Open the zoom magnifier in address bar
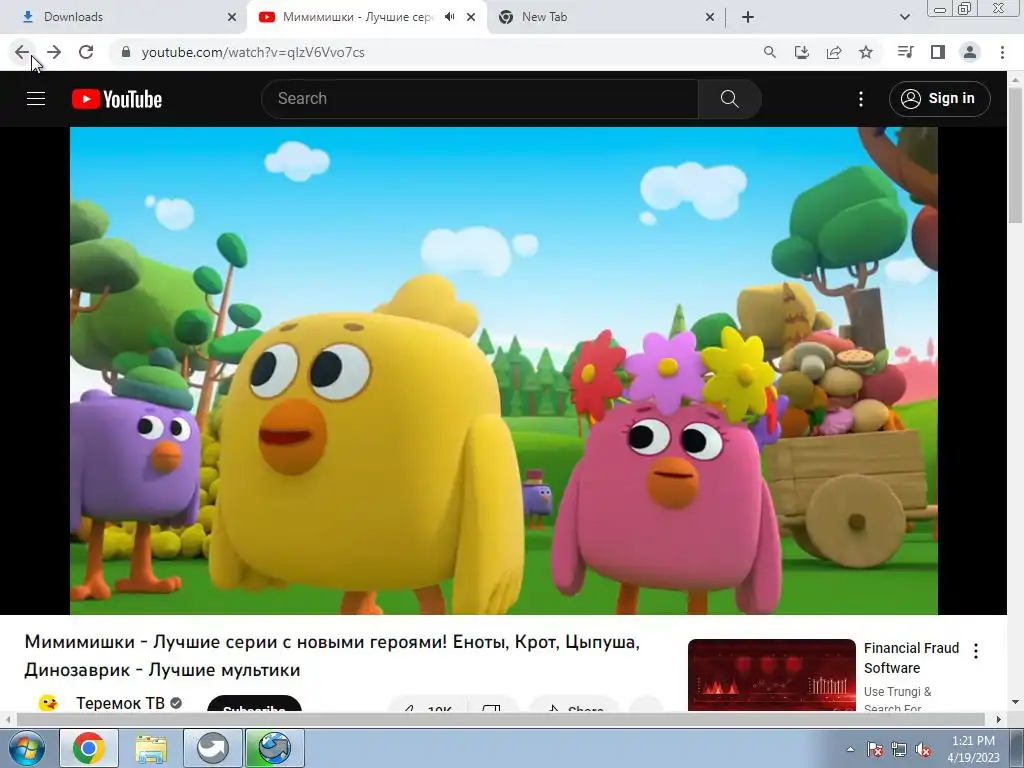The width and height of the screenshot is (1024, 768). (x=770, y=52)
